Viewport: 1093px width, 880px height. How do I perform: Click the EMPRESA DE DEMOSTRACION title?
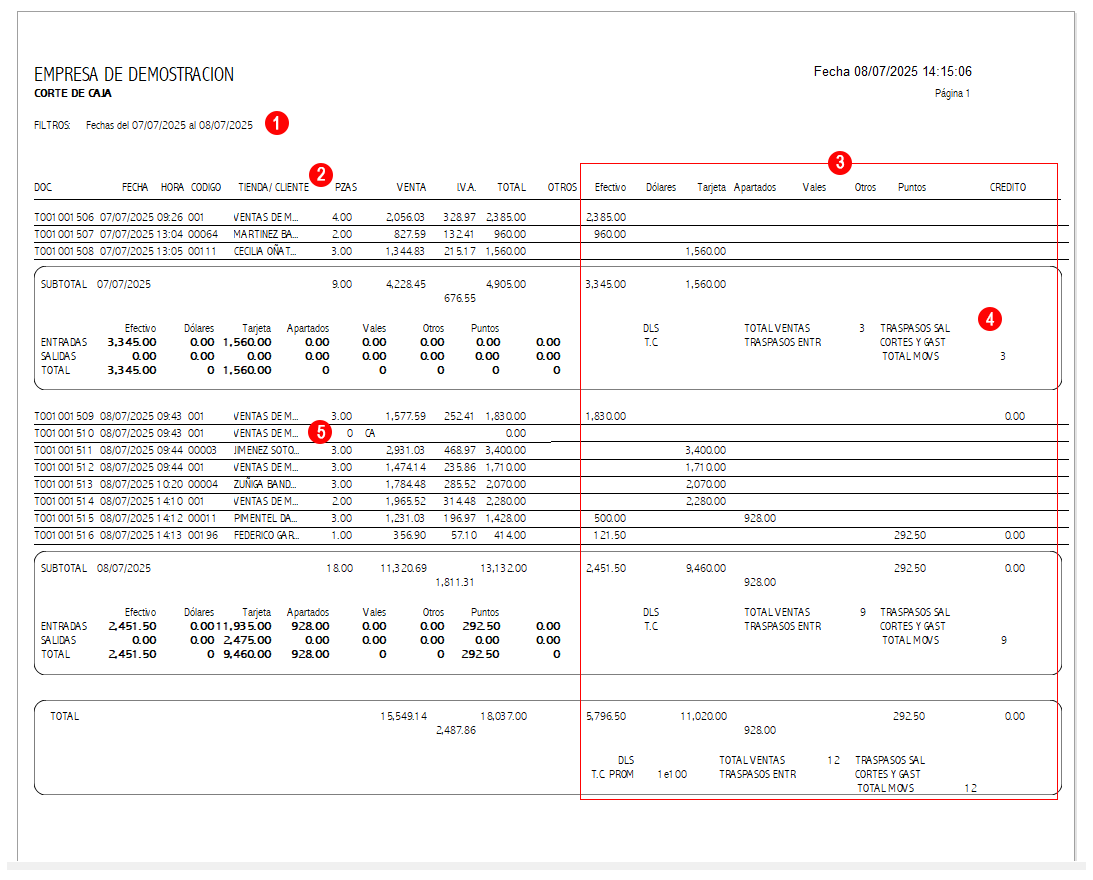(x=134, y=75)
